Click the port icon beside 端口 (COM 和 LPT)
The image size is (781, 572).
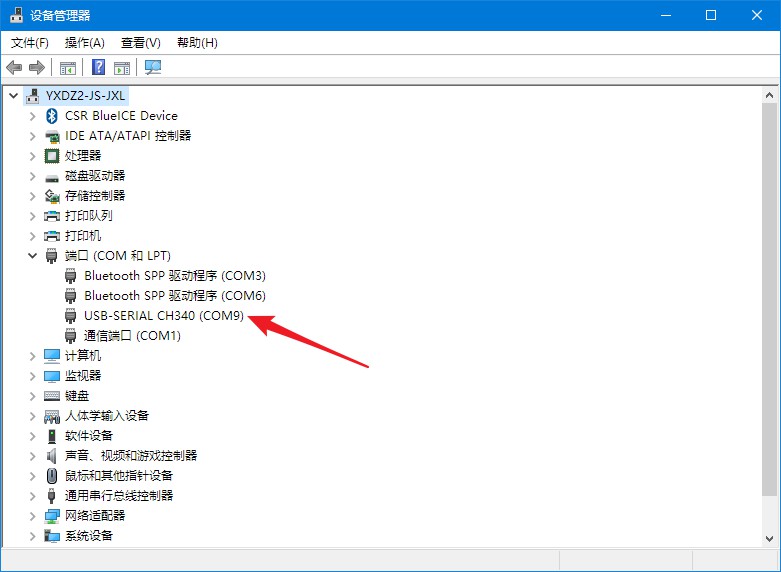click(51, 256)
